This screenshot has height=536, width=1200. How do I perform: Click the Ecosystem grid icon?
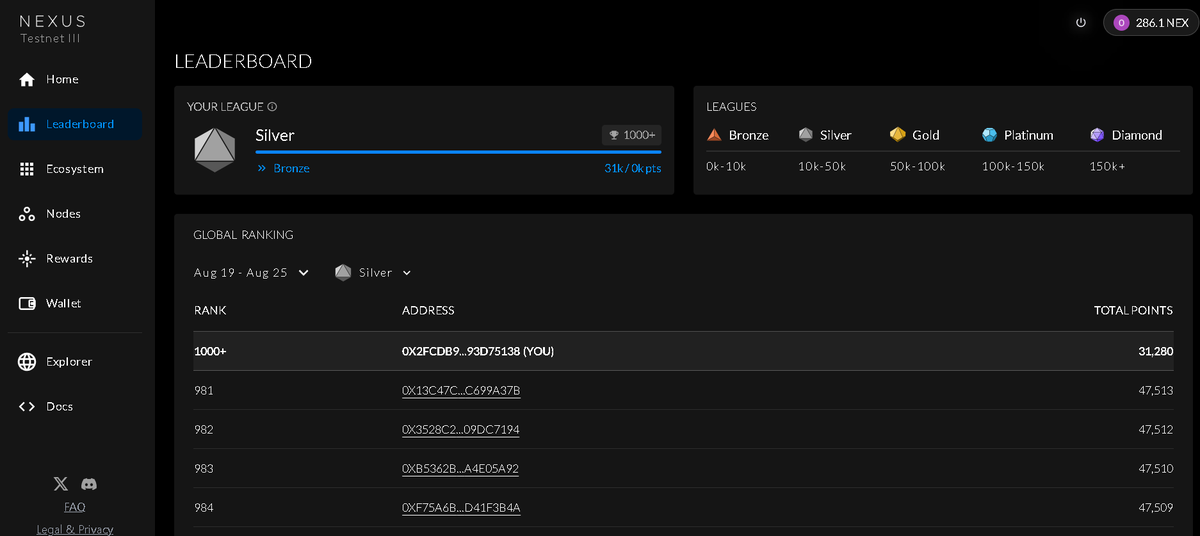coord(27,169)
